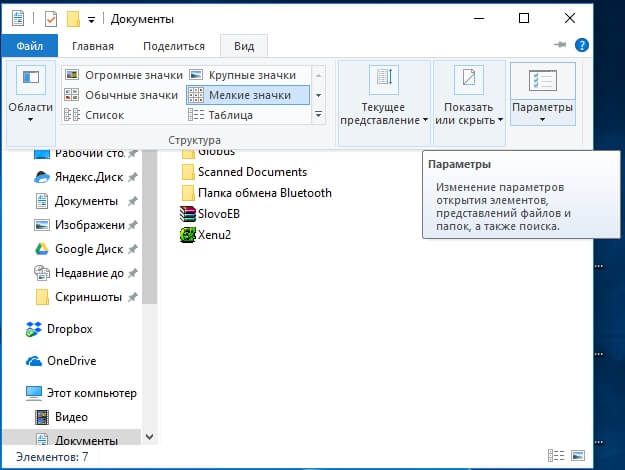Viewport: 625px width, 470px height.
Task: Click the Видео filmstrip icon
Action: [x=42, y=417]
